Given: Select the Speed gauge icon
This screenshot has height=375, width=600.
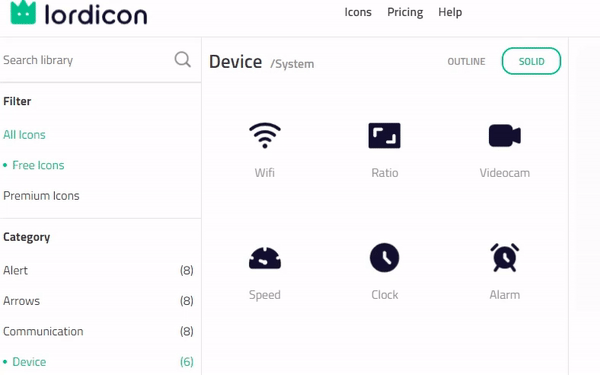Looking at the screenshot, I should pos(265,258).
